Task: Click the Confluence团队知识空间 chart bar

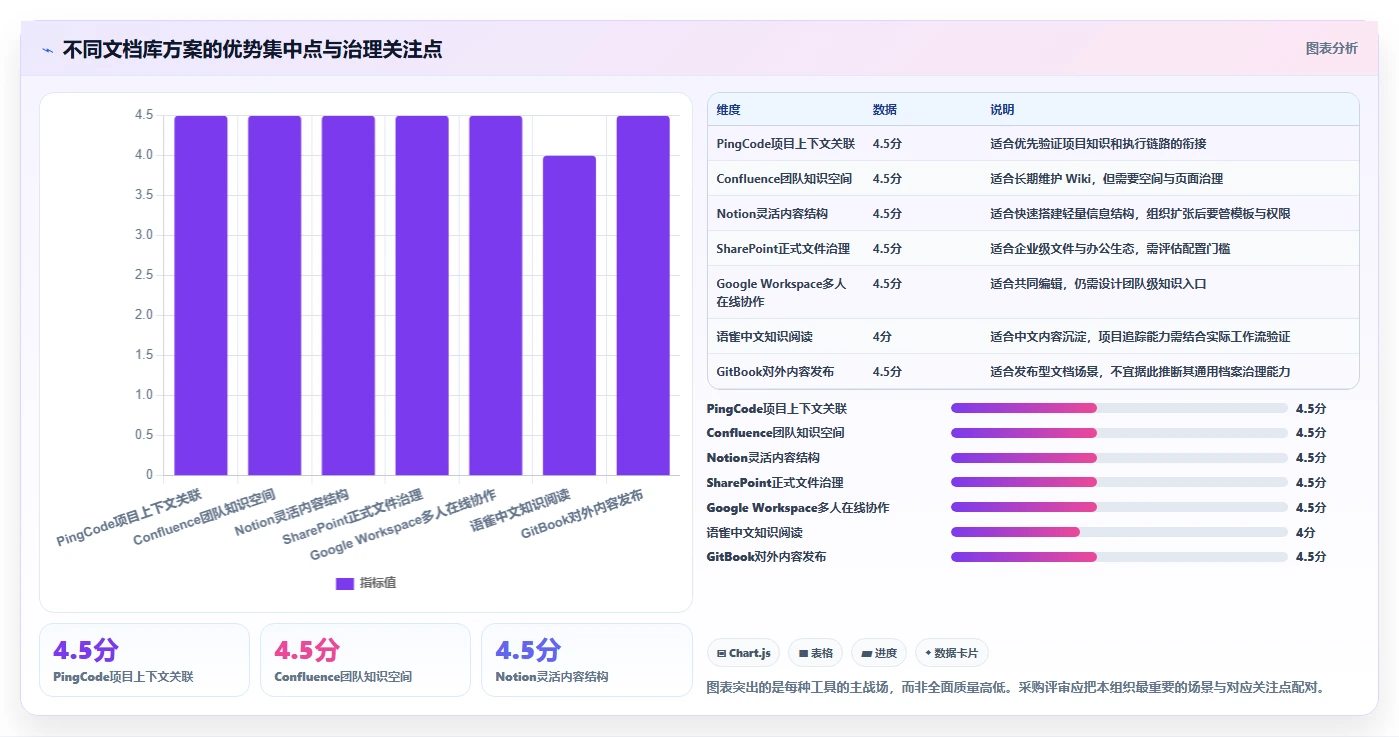Action: (275, 295)
